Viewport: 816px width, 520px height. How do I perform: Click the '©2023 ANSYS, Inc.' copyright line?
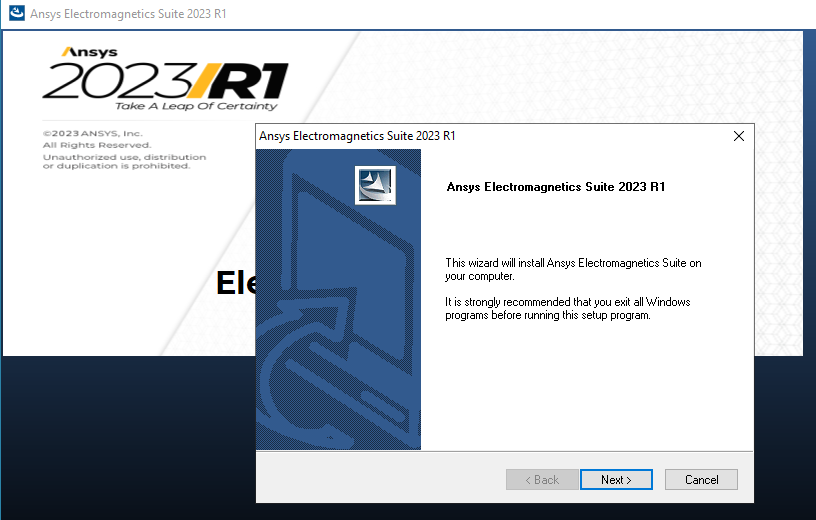[x=93, y=133]
